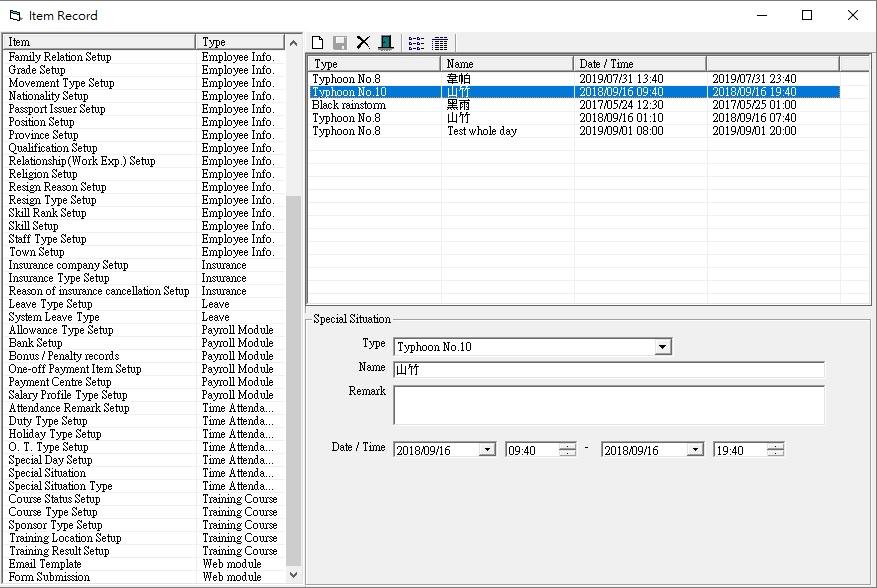Switch to list view icon

click(416, 43)
